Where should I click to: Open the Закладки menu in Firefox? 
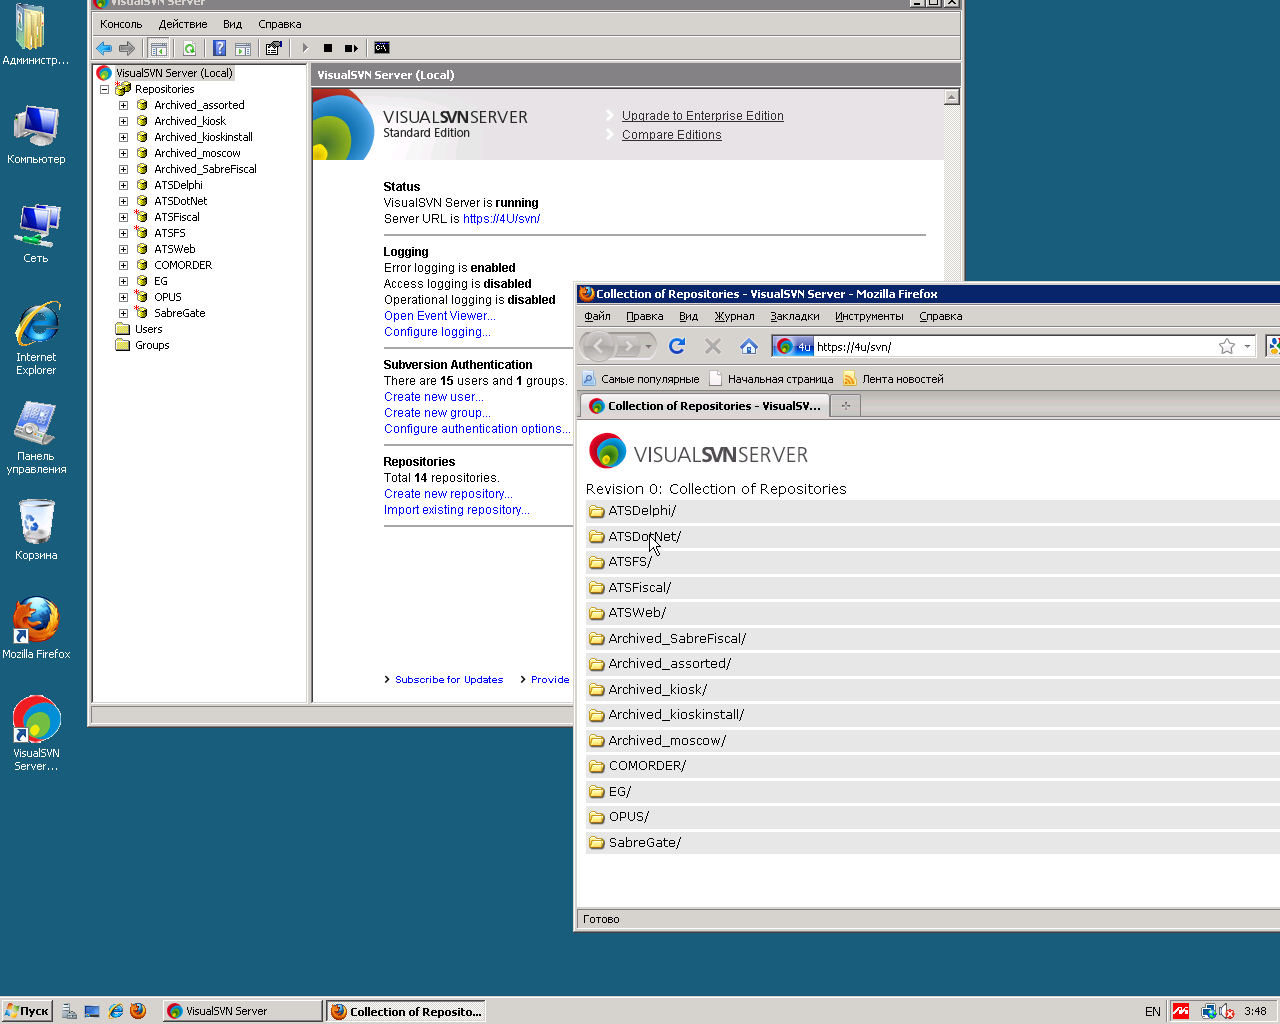pos(795,316)
